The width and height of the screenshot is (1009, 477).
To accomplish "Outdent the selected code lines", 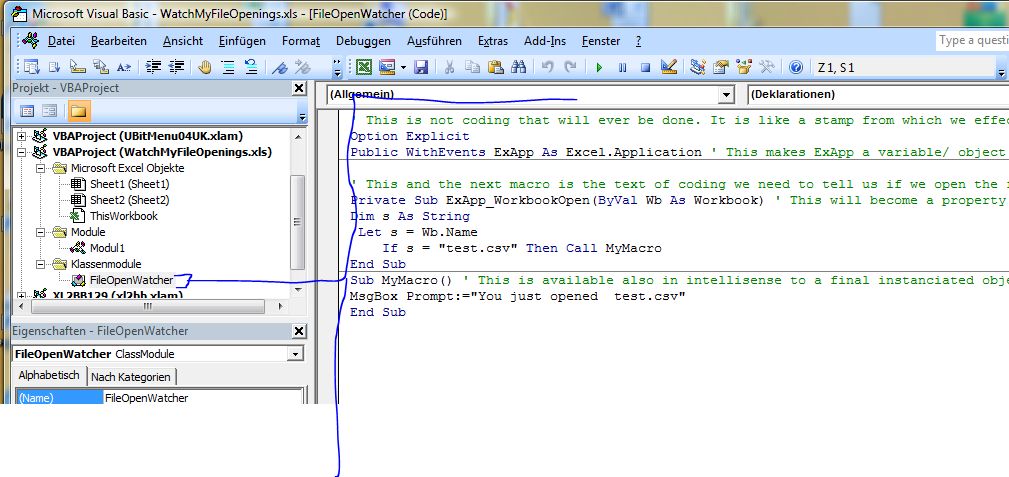I will pyautogui.click(x=176, y=67).
